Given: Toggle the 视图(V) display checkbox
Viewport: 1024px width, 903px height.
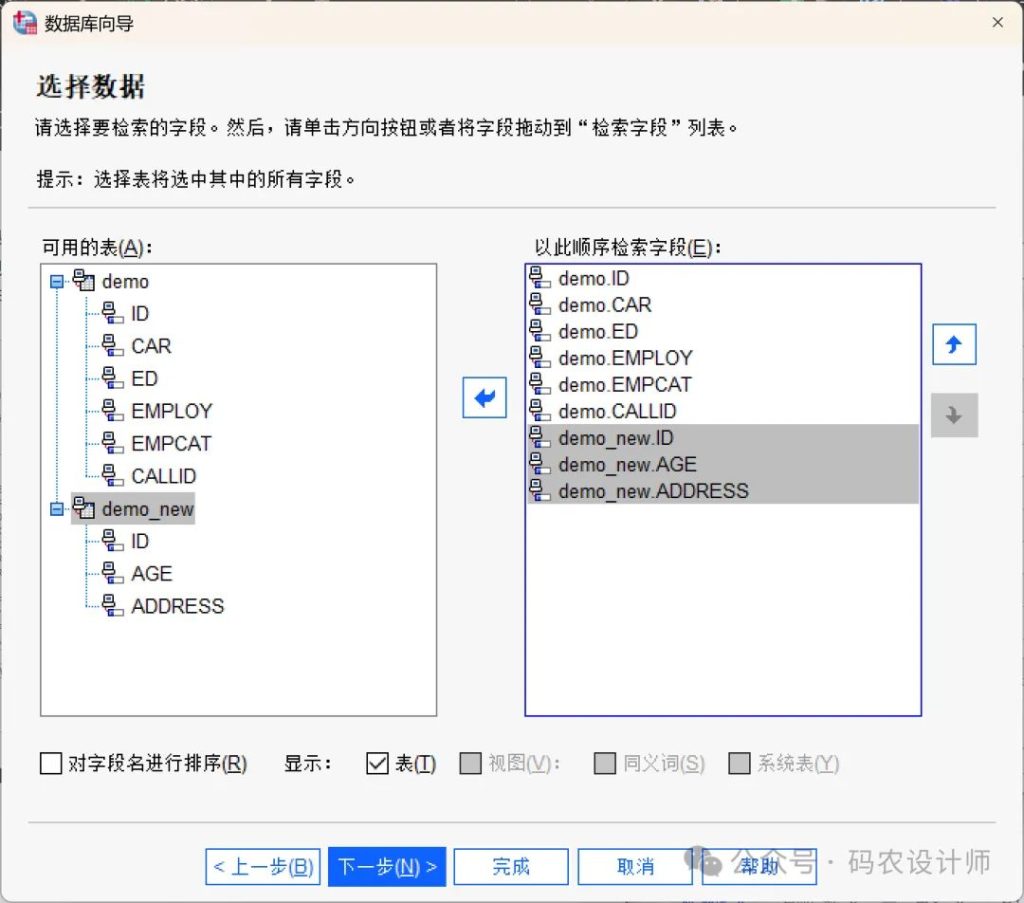Looking at the screenshot, I should point(470,764).
